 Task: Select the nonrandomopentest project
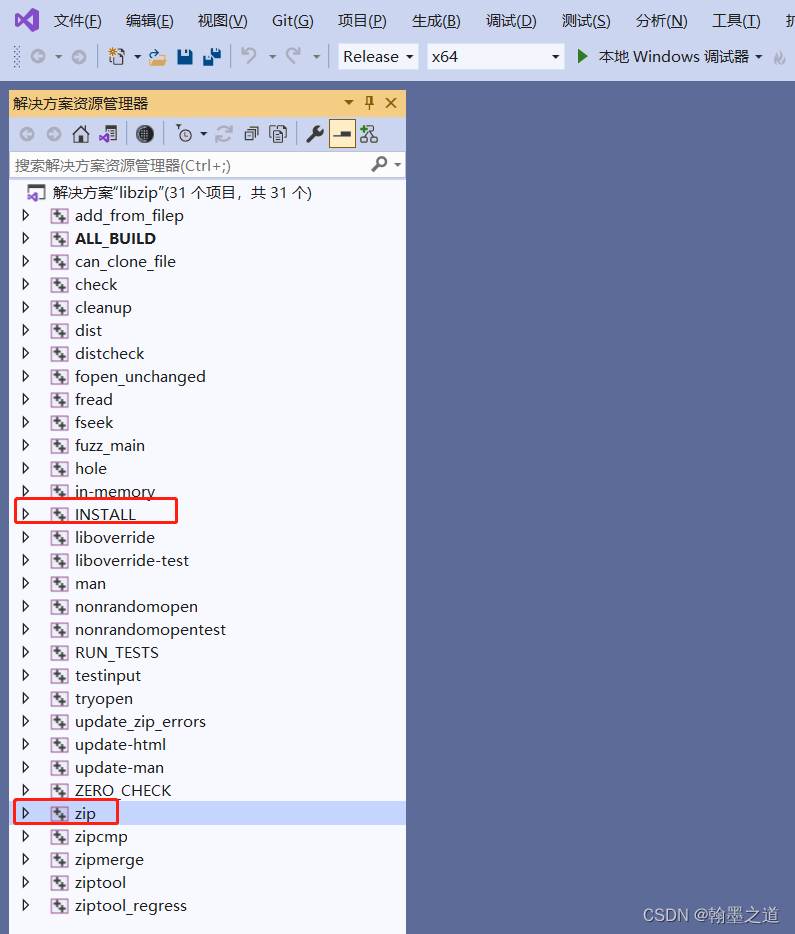(x=150, y=630)
